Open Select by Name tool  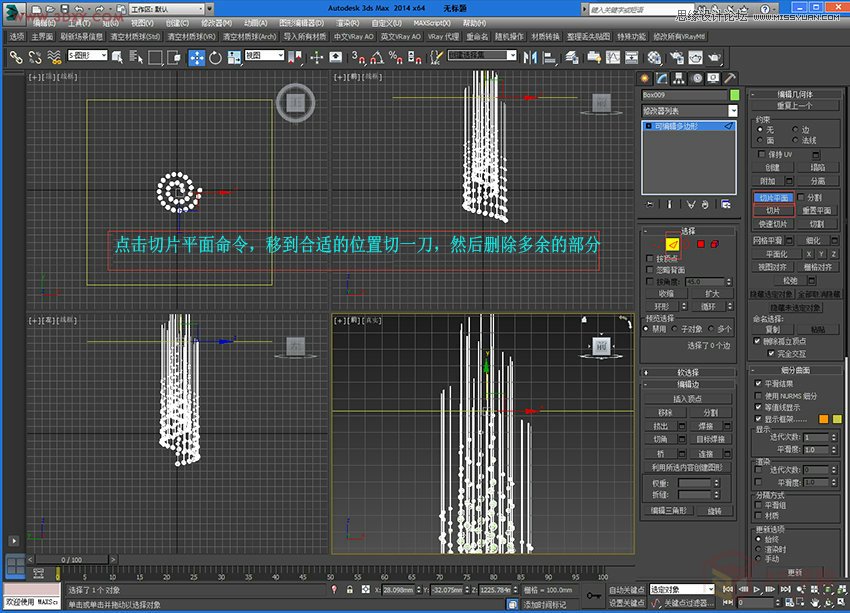tap(136, 57)
